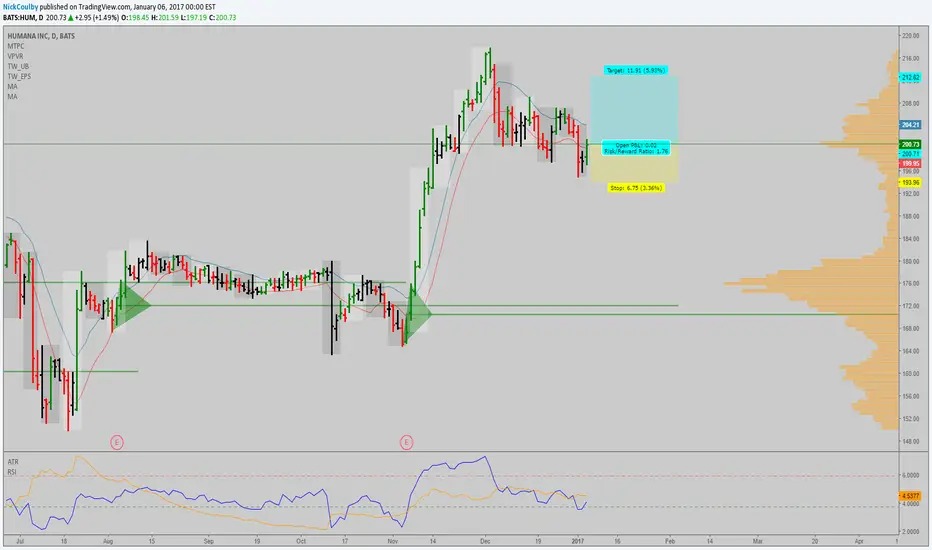932x550 pixels.
Task: Click the 2.0000 indicator scale tick
Action: 911,532
